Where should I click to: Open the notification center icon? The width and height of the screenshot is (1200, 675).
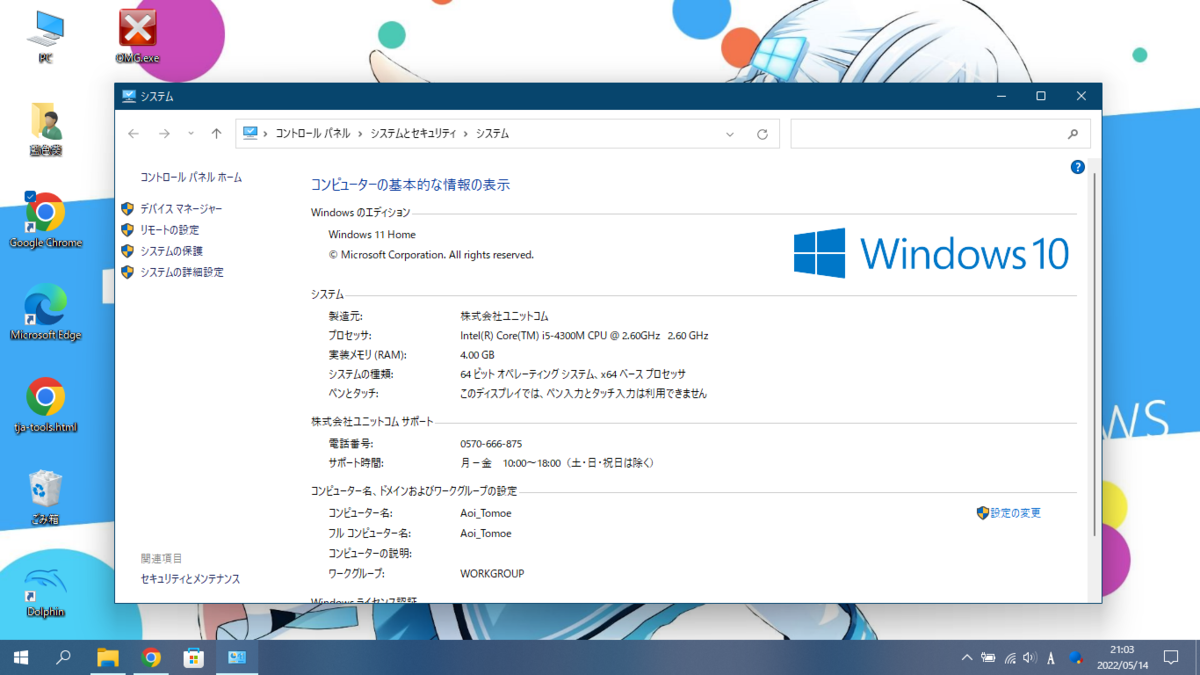click(x=1171, y=657)
